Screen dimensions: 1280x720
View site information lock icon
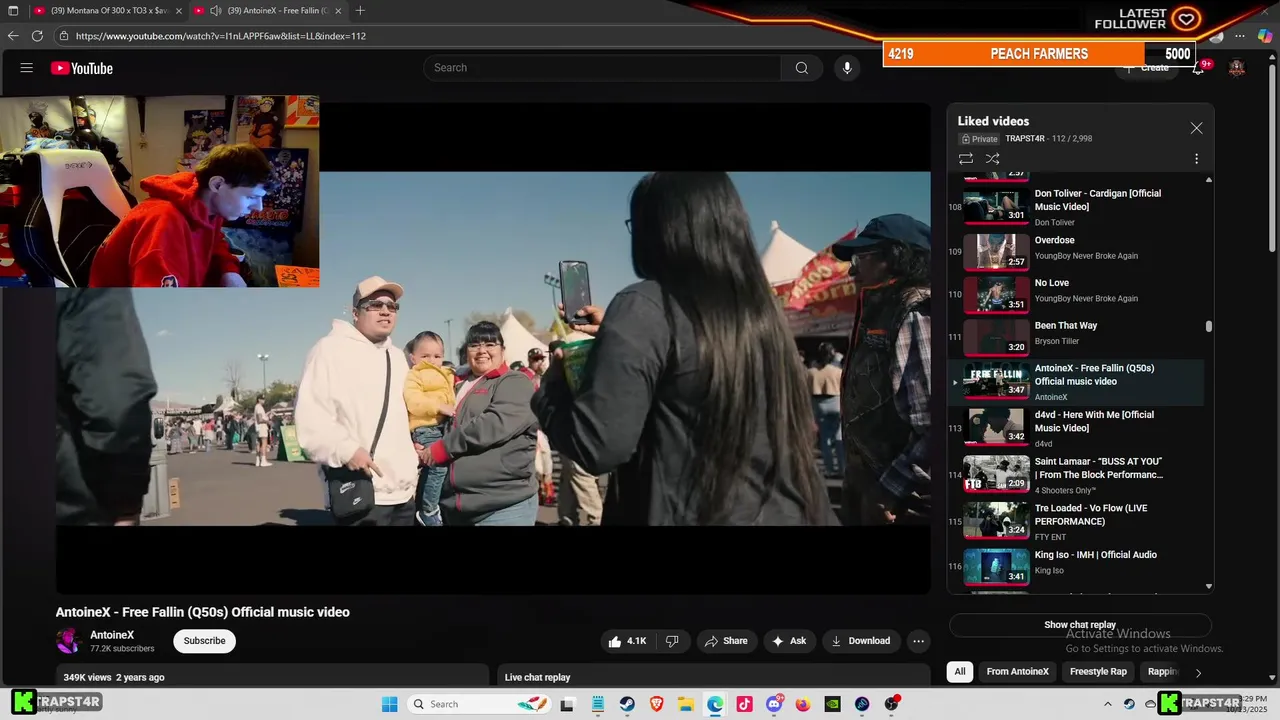tap(64, 36)
